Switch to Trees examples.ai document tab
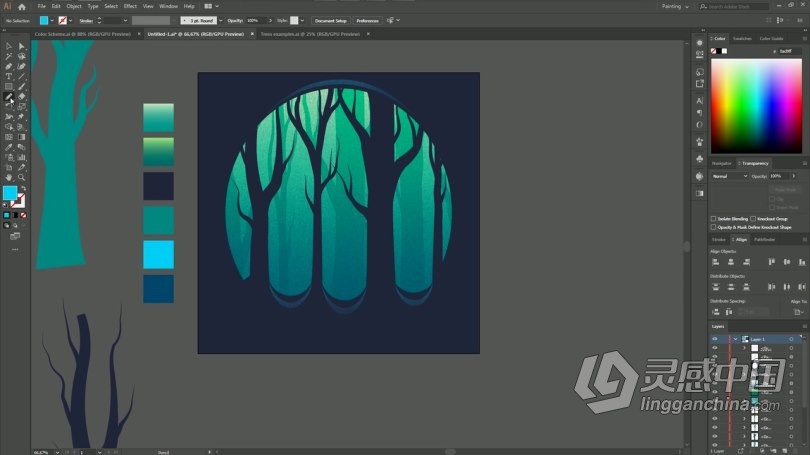 [310, 34]
